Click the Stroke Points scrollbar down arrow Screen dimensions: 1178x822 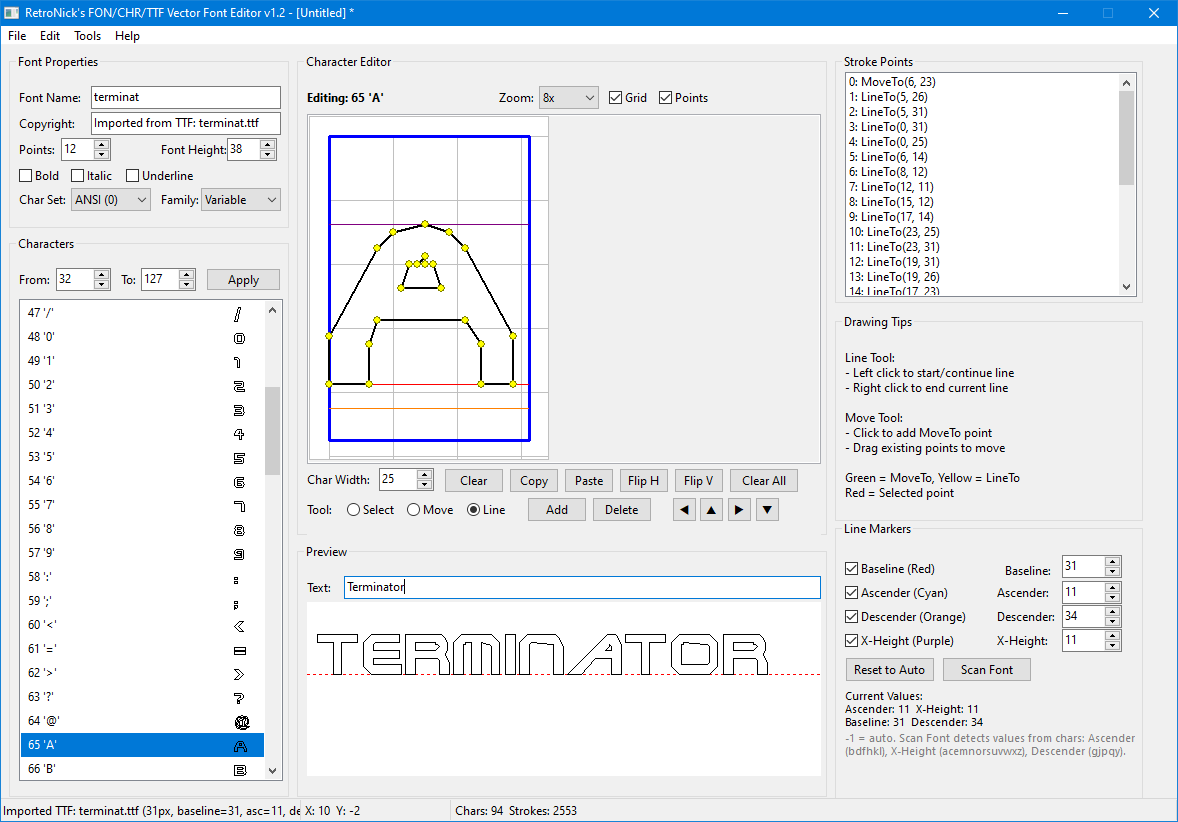pos(1126,286)
